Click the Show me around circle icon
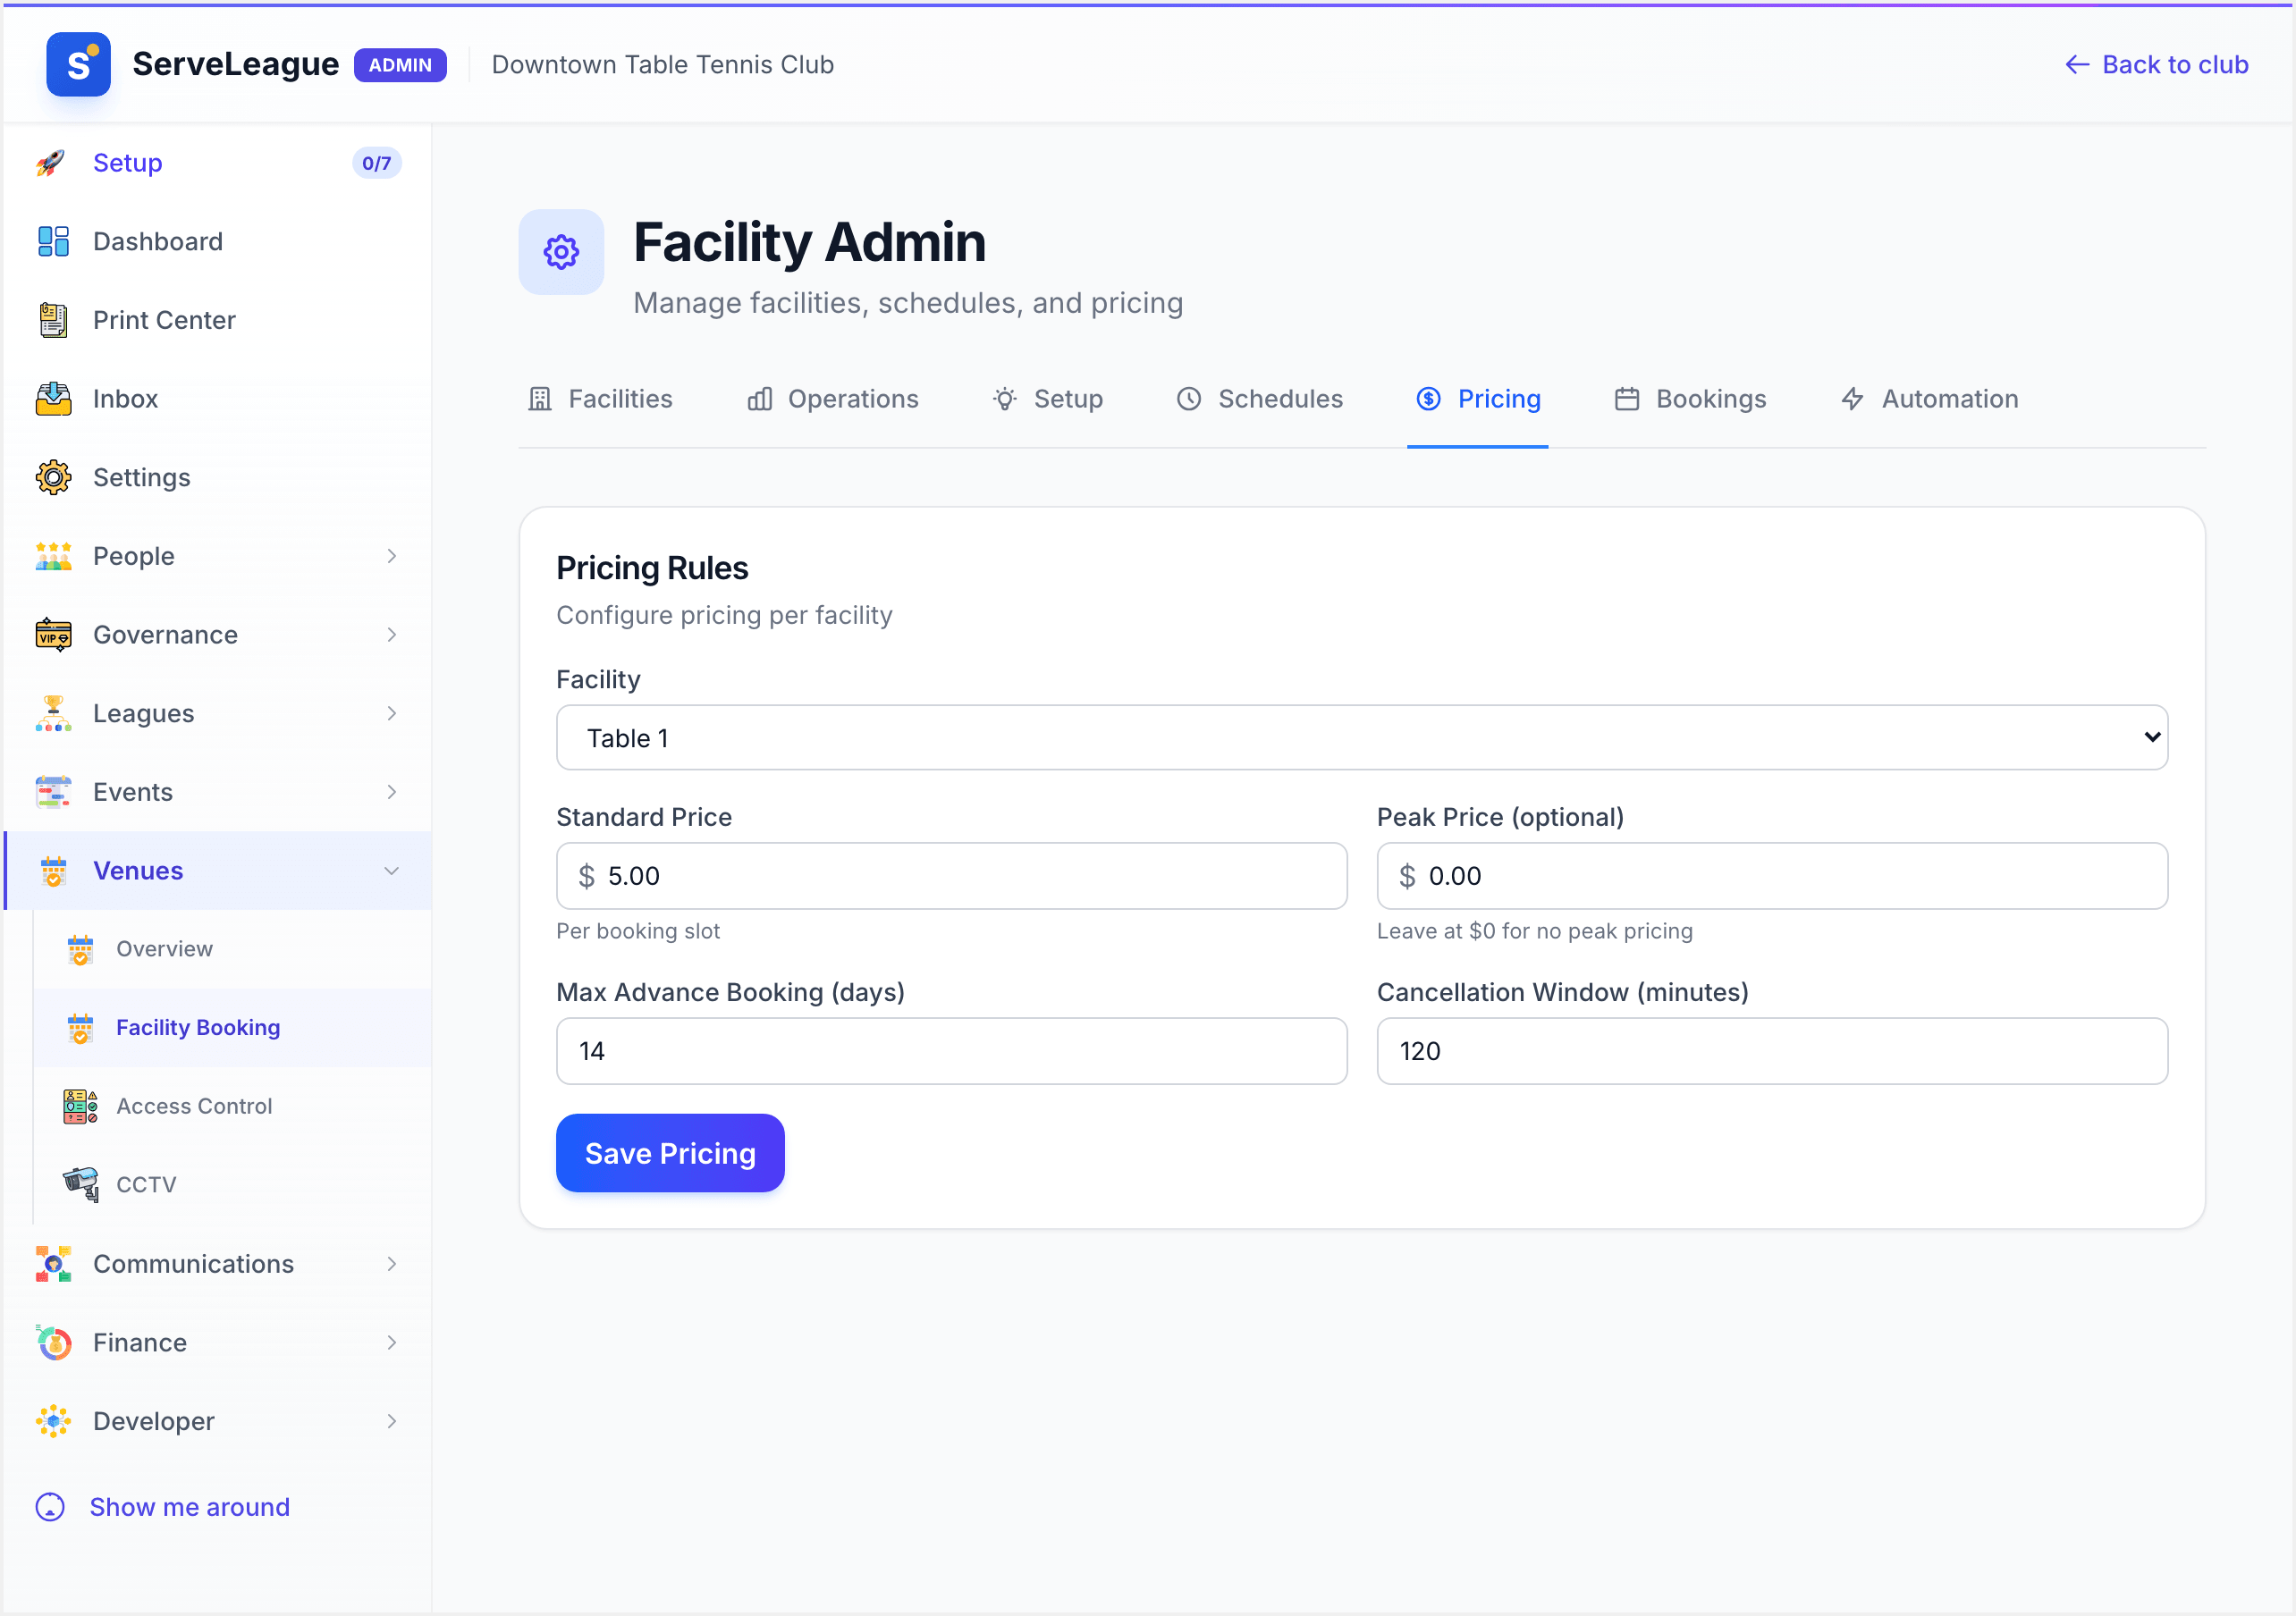This screenshot has height=1616, width=2296. pos(50,1507)
